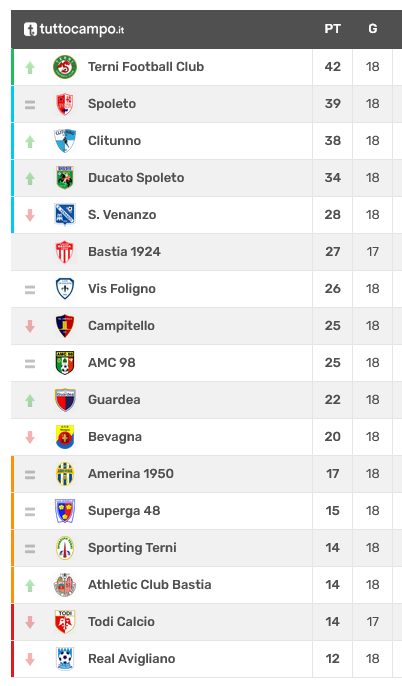Select the PT column header
This screenshot has height=686, width=402.
[332, 29]
